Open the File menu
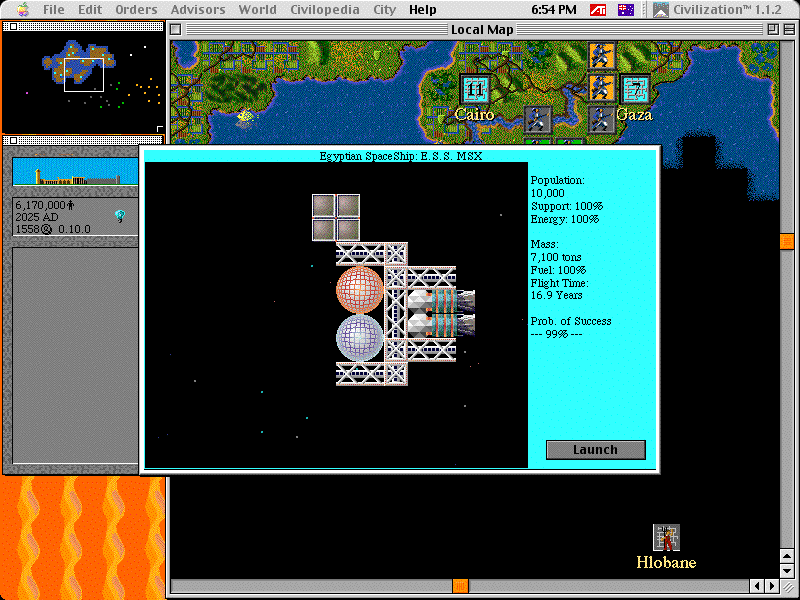This screenshot has height=600, width=800. coord(54,10)
